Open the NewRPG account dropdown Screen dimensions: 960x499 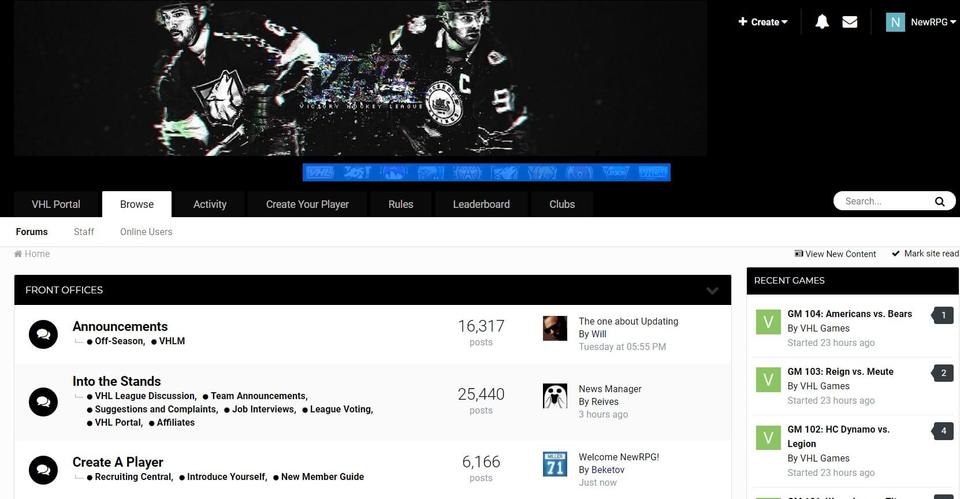932,22
